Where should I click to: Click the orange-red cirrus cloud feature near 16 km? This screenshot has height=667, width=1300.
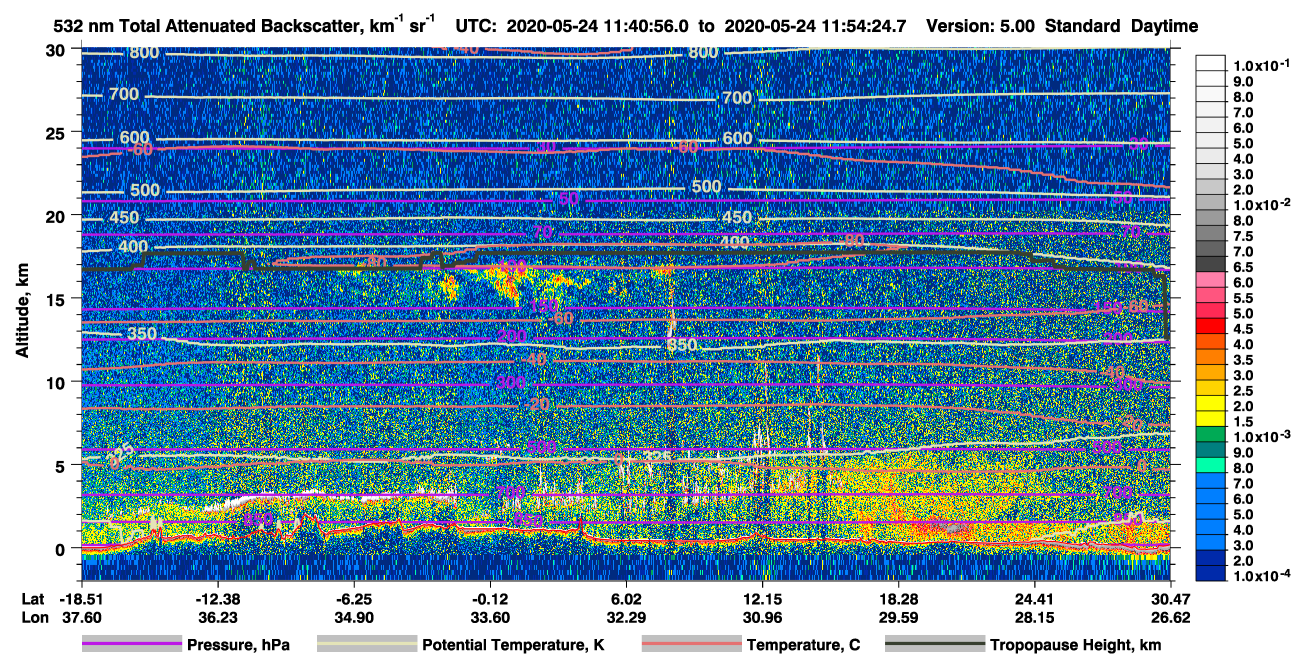pos(510,281)
